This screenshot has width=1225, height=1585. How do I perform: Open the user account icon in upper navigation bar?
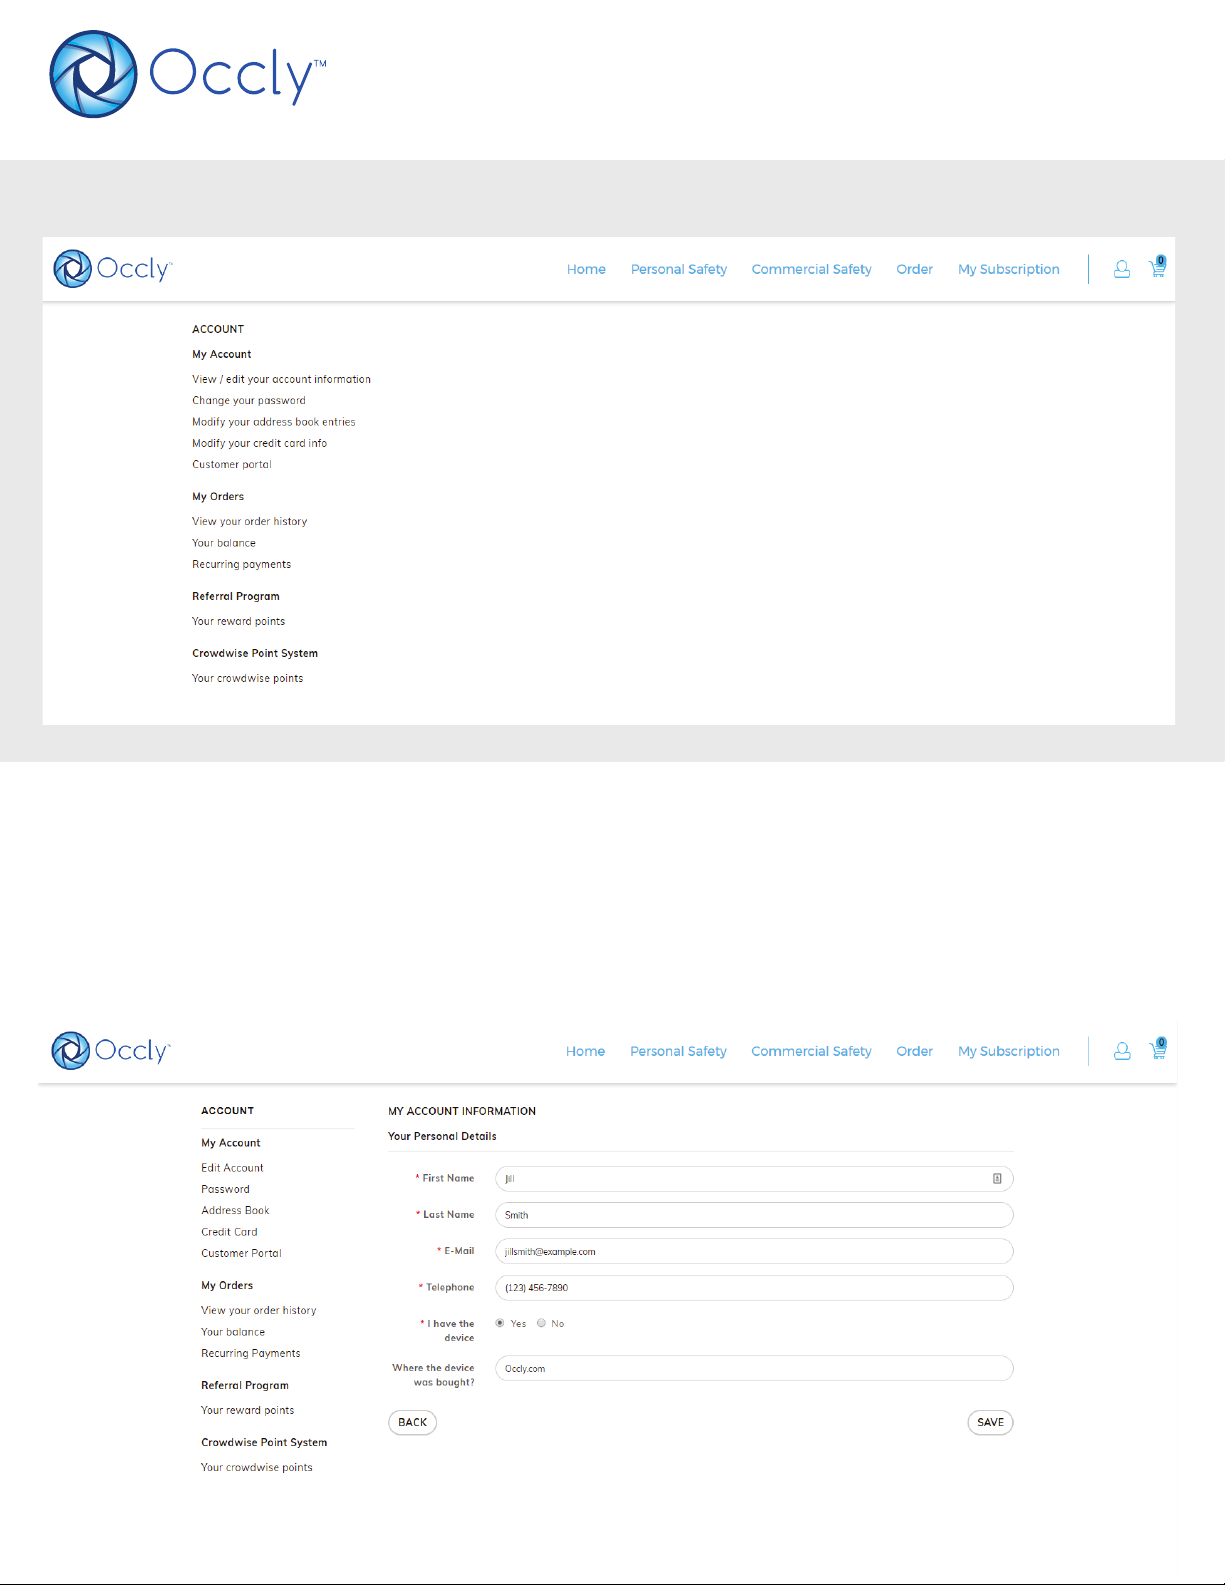click(x=1122, y=269)
